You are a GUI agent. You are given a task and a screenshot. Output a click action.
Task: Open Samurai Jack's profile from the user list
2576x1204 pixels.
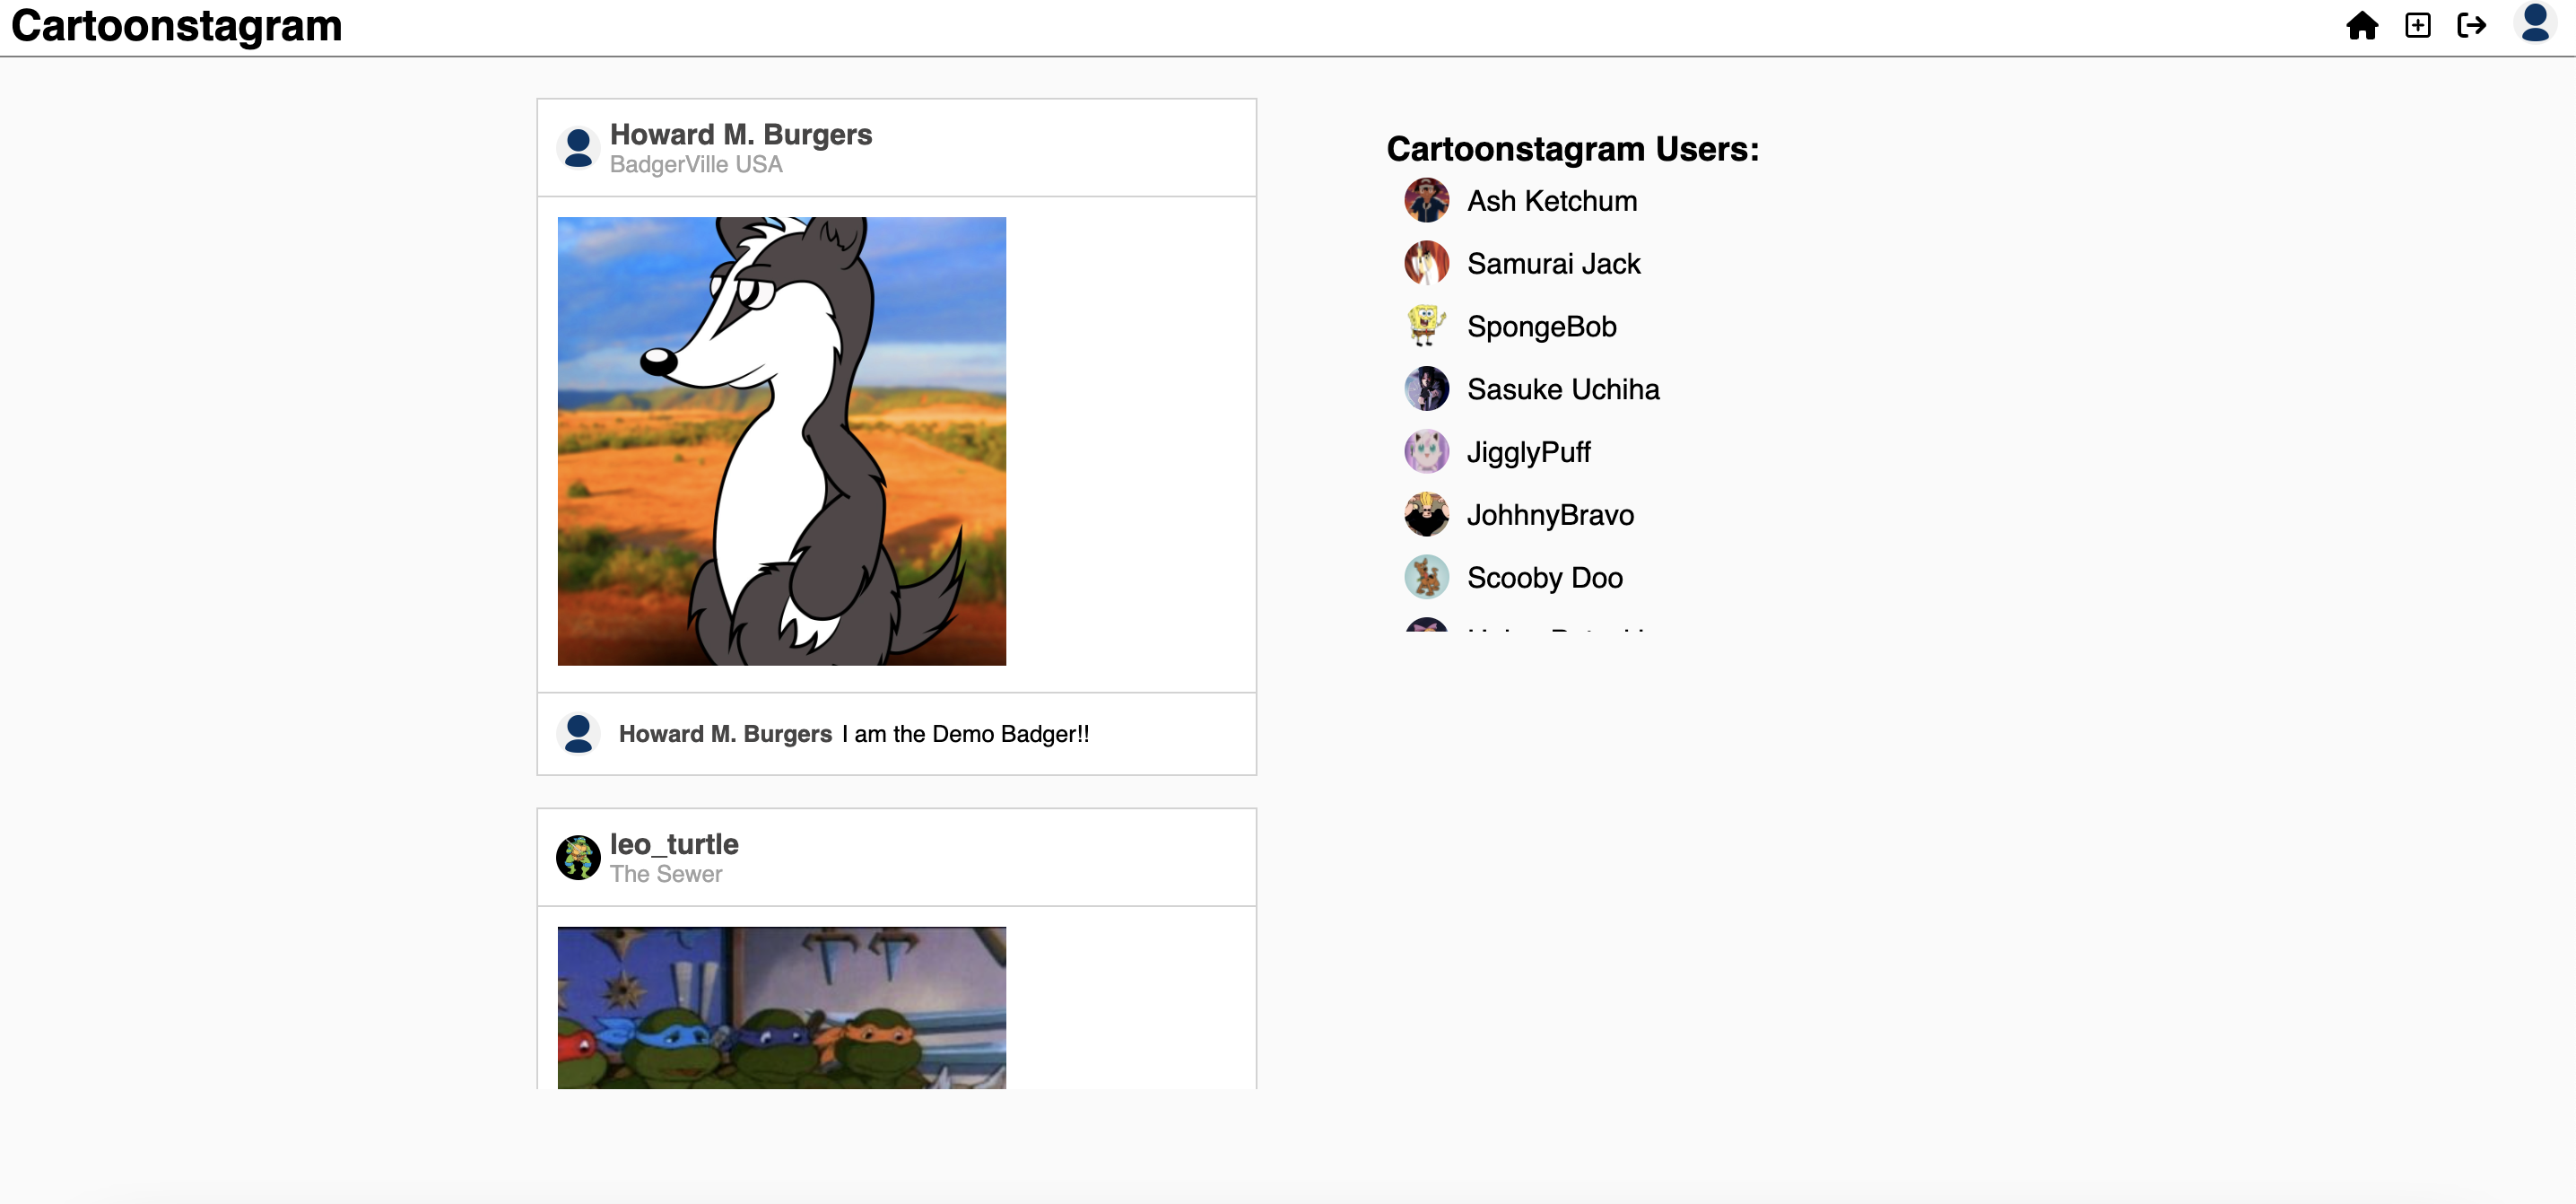click(1554, 263)
